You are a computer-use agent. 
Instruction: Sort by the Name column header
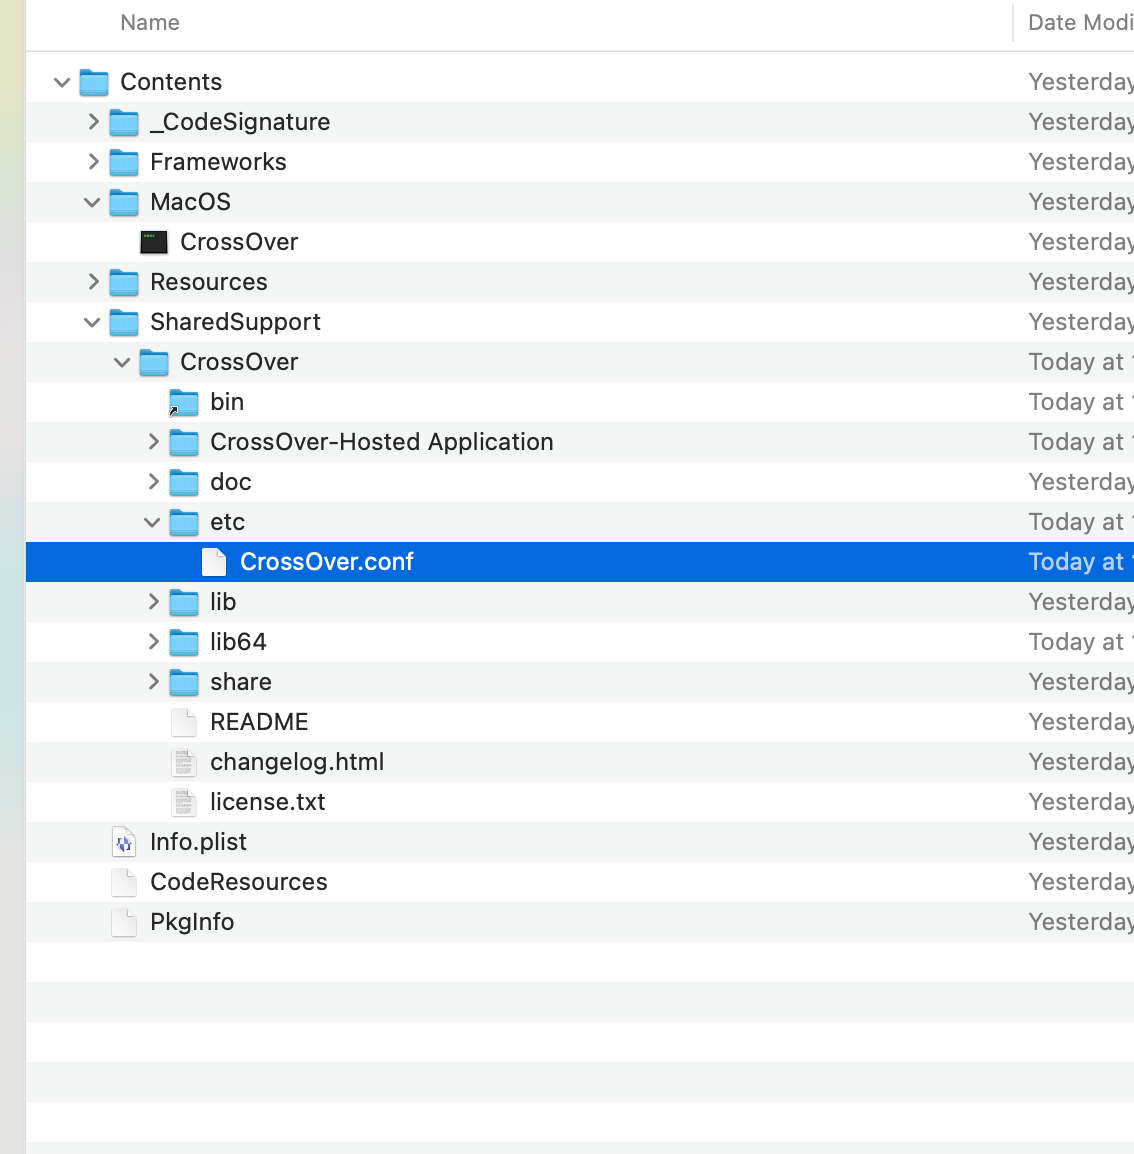tap(150, 23)
